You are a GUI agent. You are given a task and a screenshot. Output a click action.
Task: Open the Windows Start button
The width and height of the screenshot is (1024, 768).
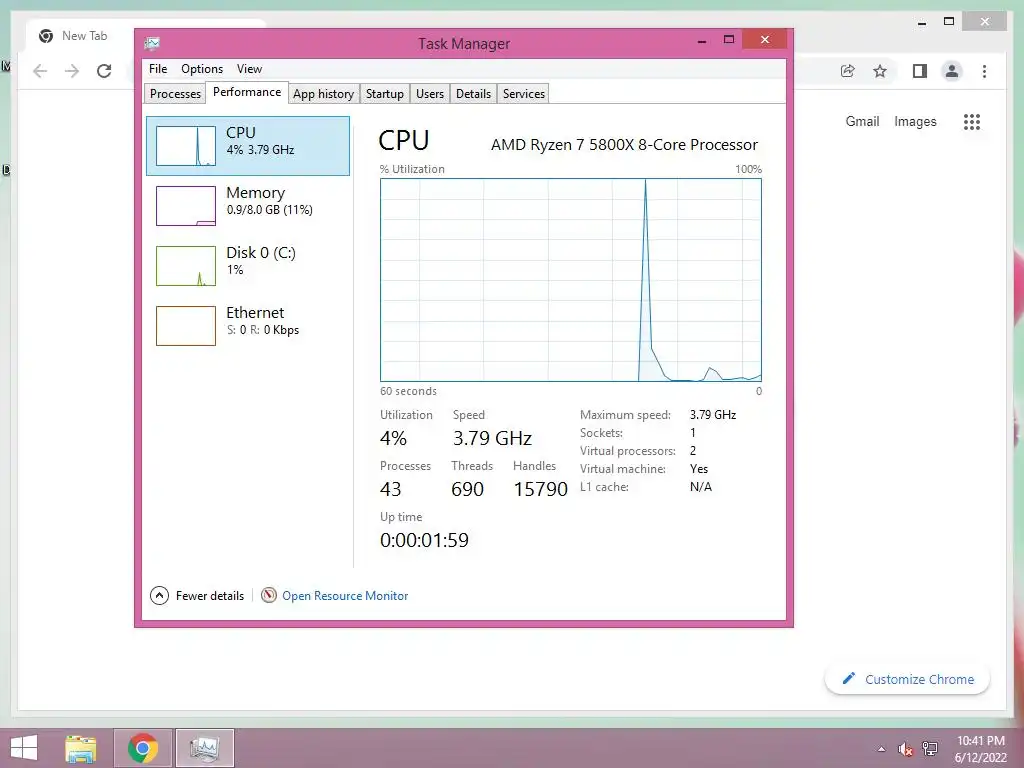[24, 748]
